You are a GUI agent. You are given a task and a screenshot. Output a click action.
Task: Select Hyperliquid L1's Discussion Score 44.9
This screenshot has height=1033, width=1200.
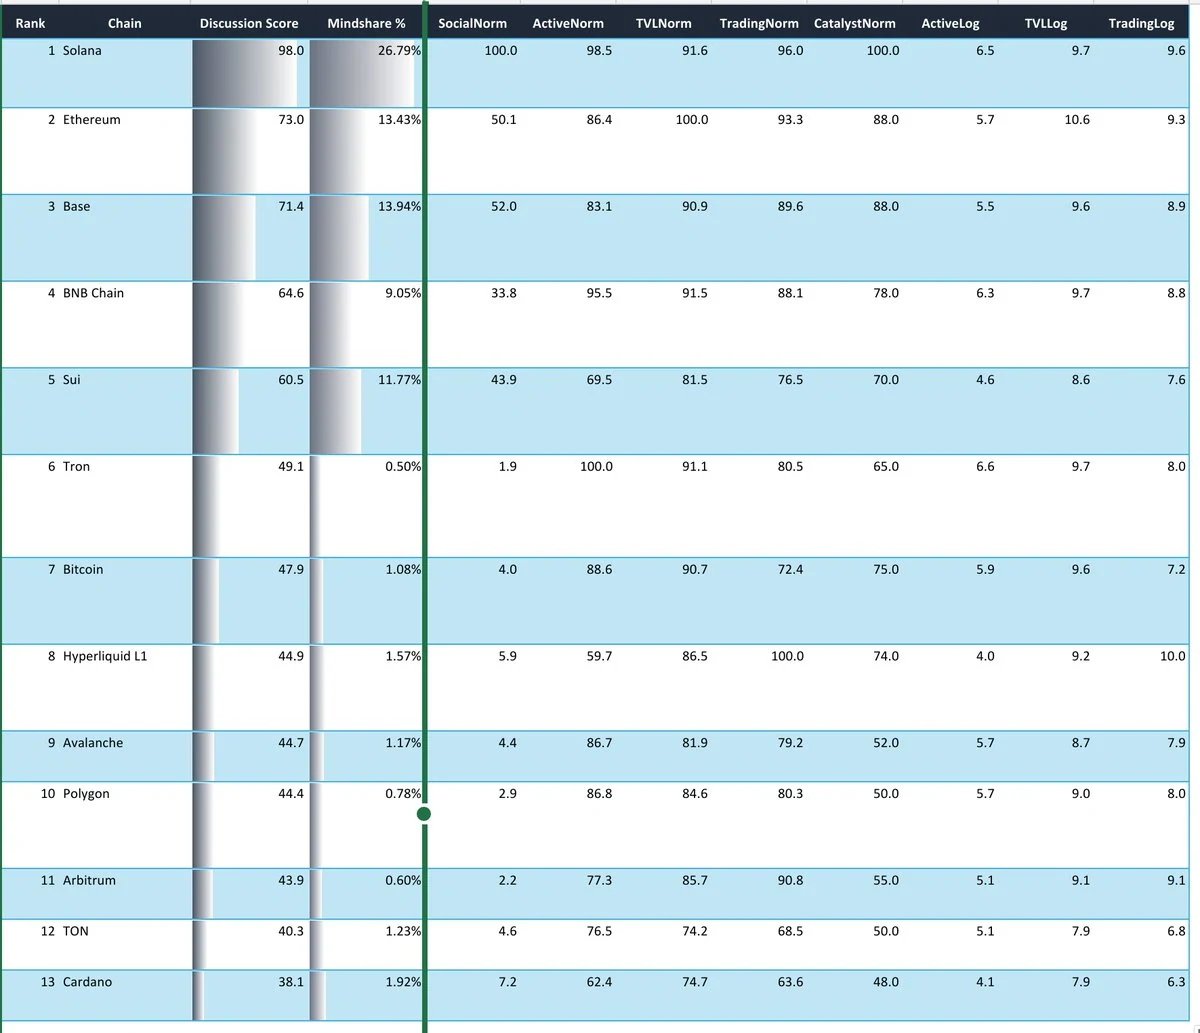[291, 656]
